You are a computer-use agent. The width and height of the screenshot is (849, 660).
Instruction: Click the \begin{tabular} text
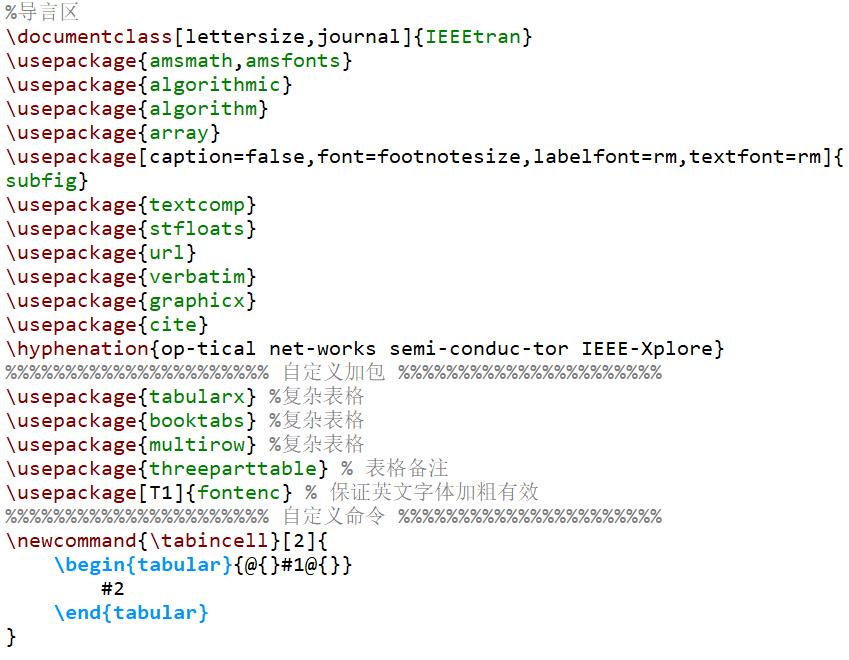143,565
